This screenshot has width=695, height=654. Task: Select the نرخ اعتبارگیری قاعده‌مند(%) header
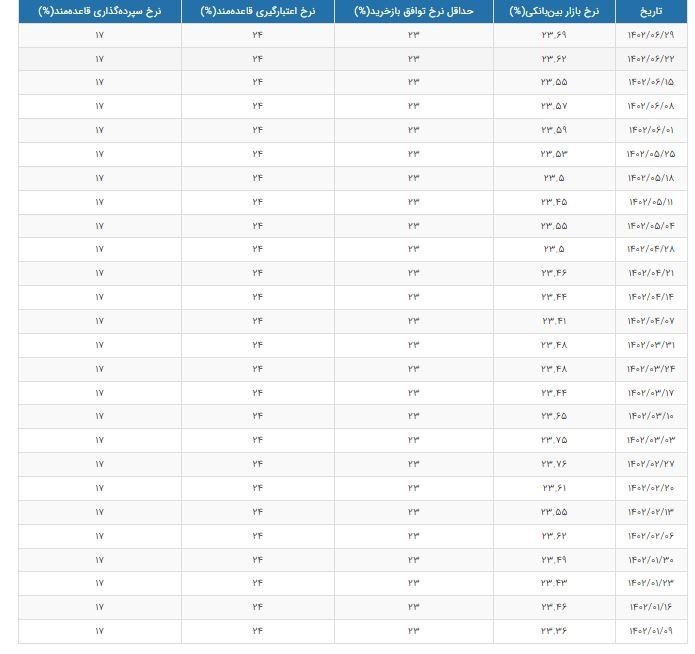point(257,11)
